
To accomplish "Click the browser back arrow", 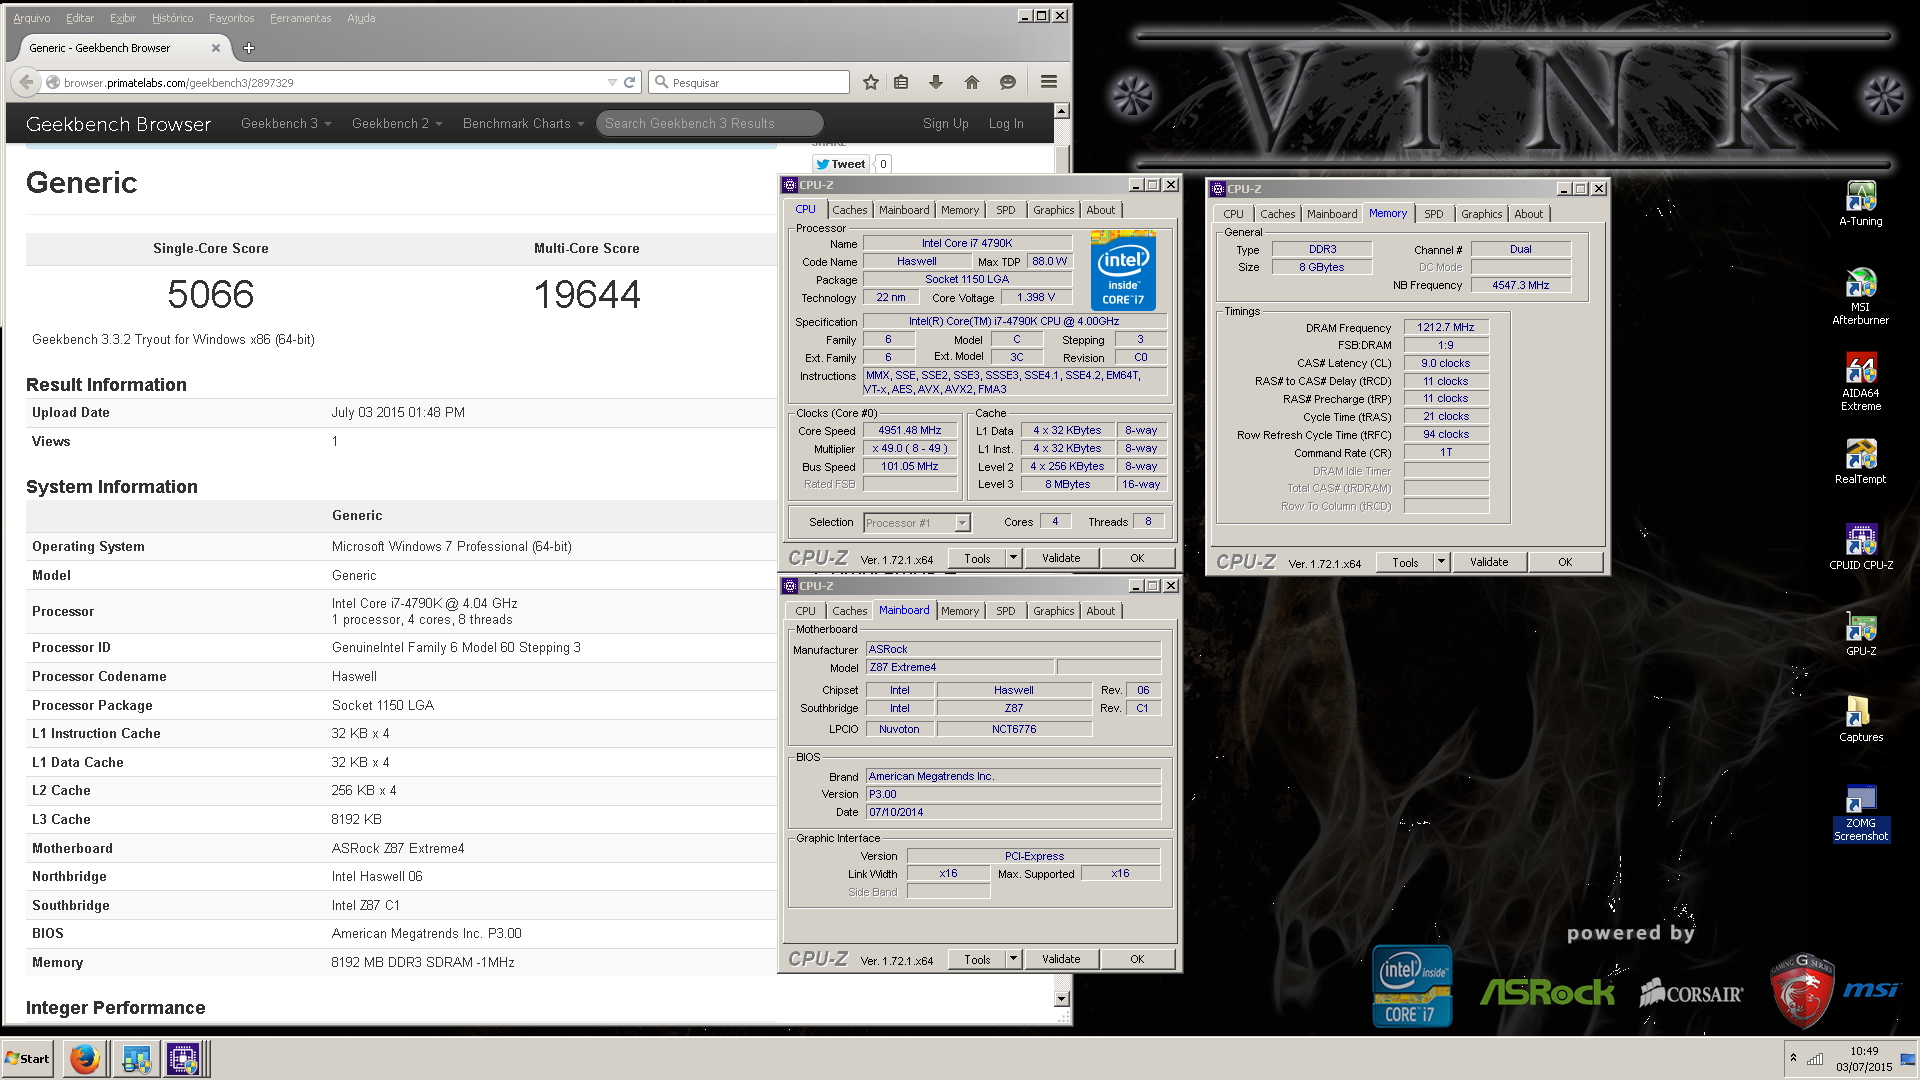I will point(27,82).
